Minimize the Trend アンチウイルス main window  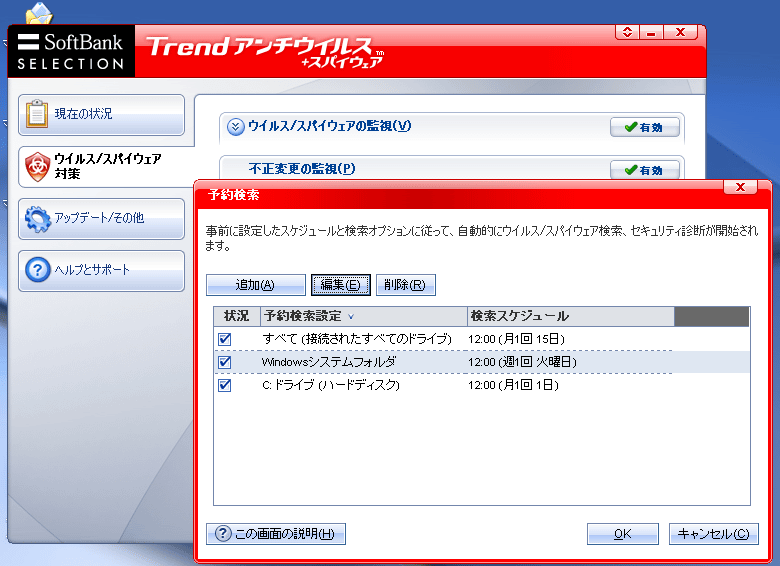(651, 33)
